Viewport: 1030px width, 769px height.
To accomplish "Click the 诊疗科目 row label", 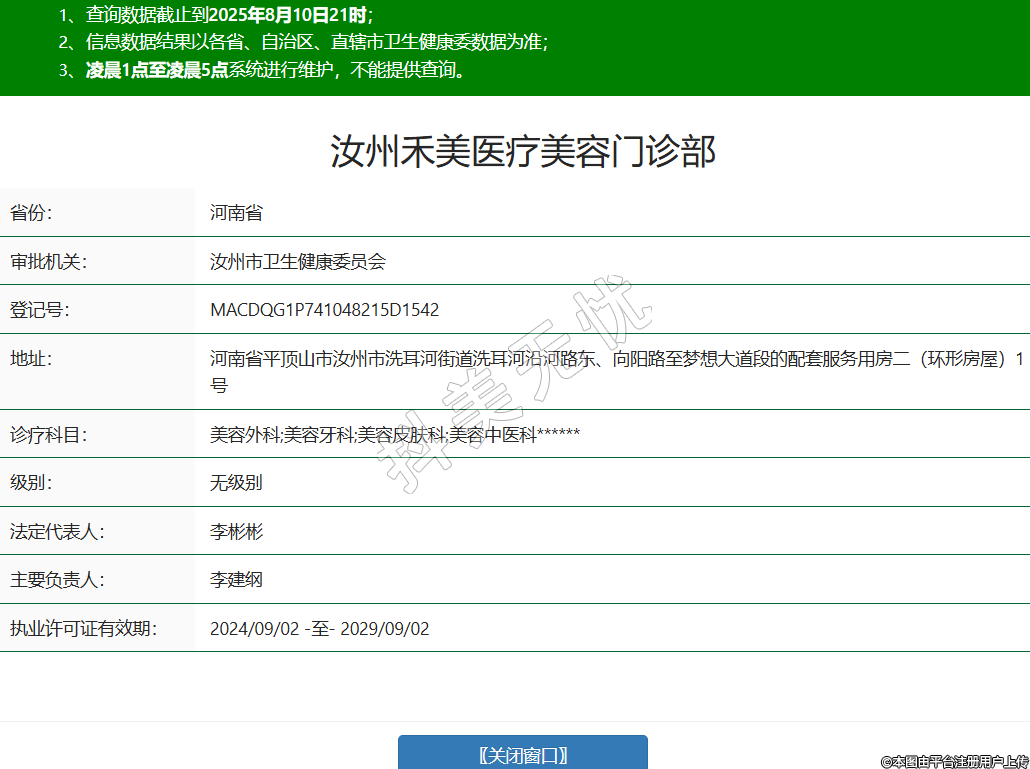I will (x=48, y=435).
